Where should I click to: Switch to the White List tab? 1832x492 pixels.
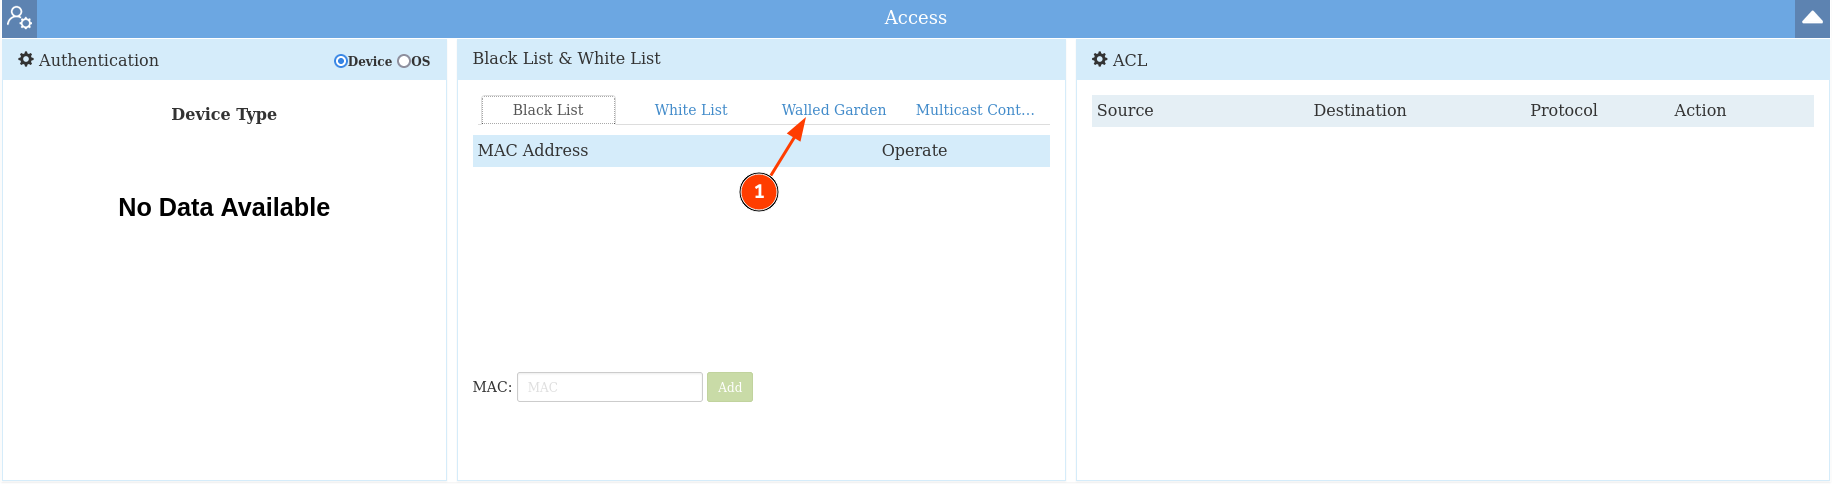pyautogui.click(x=691, y=110)
